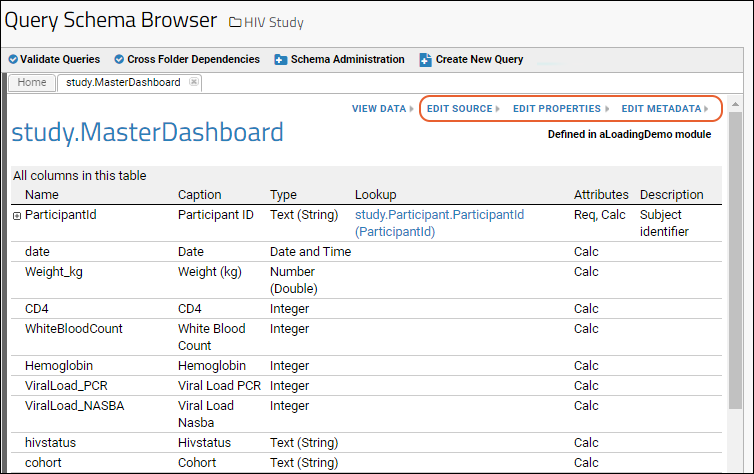
Task: Click the Validate Queries checkmark icon
Action: [13, 60]
